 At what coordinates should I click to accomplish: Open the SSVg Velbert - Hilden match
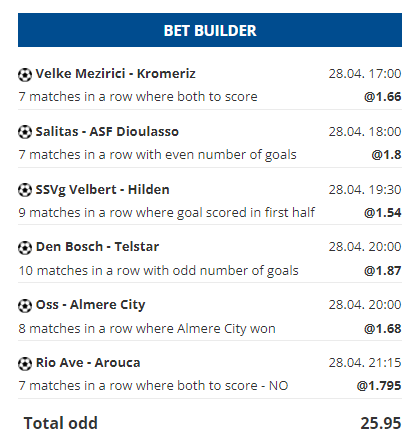(102, 190)
